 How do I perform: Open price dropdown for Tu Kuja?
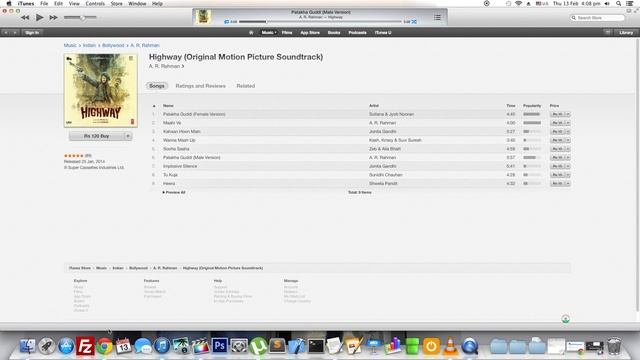click(568, 175)
